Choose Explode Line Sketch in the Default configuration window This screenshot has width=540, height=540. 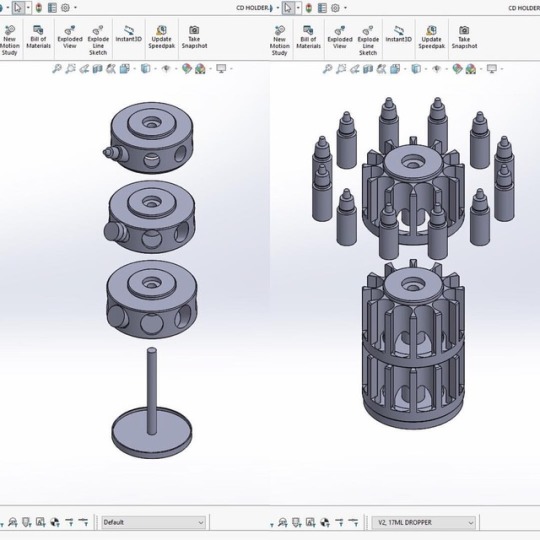coord(98,40)
